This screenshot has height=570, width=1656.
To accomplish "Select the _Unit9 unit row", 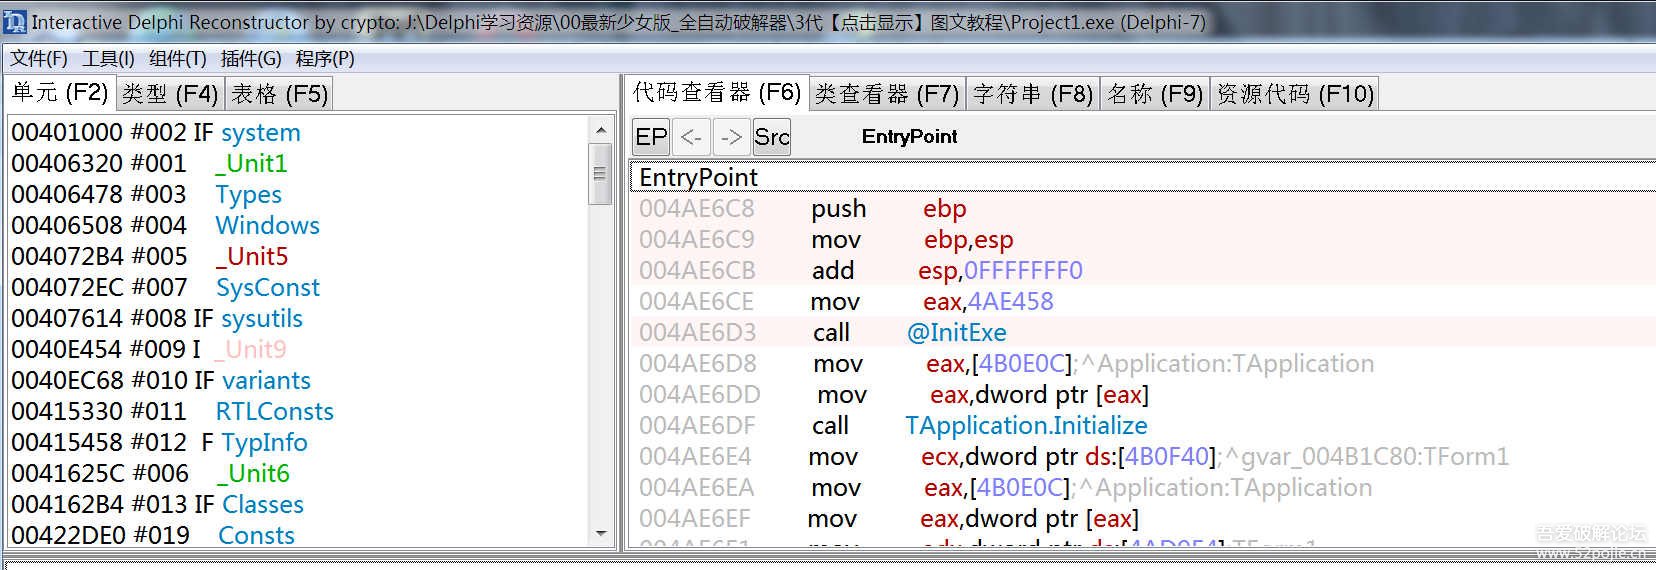I will [298, 350].
